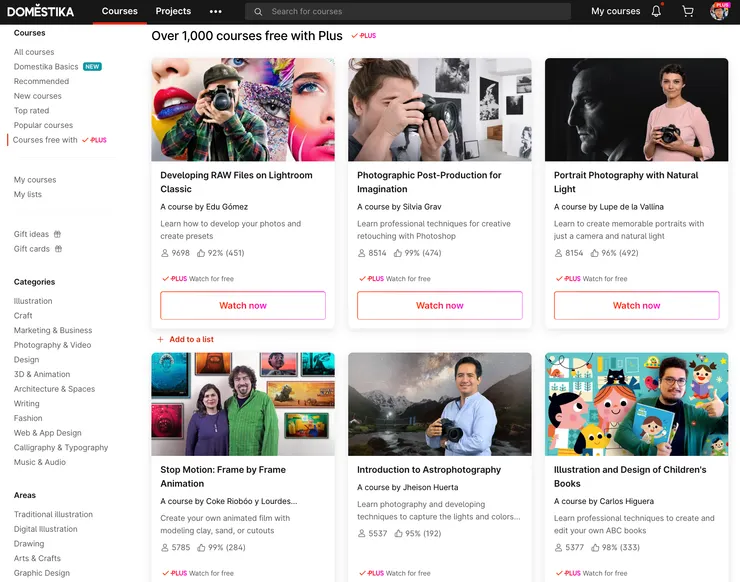Select All courses in sidebar
Screen dimensions: 740x582
point(34,52)
